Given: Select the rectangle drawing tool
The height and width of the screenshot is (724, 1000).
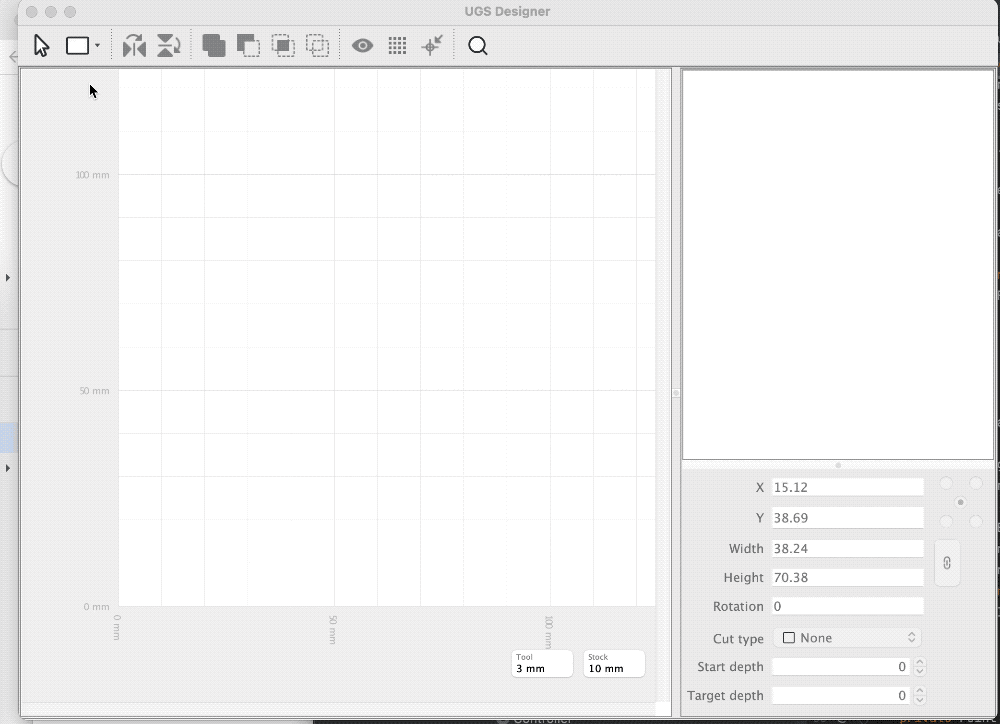Looking at the screenshot, I should coord(78,45).
